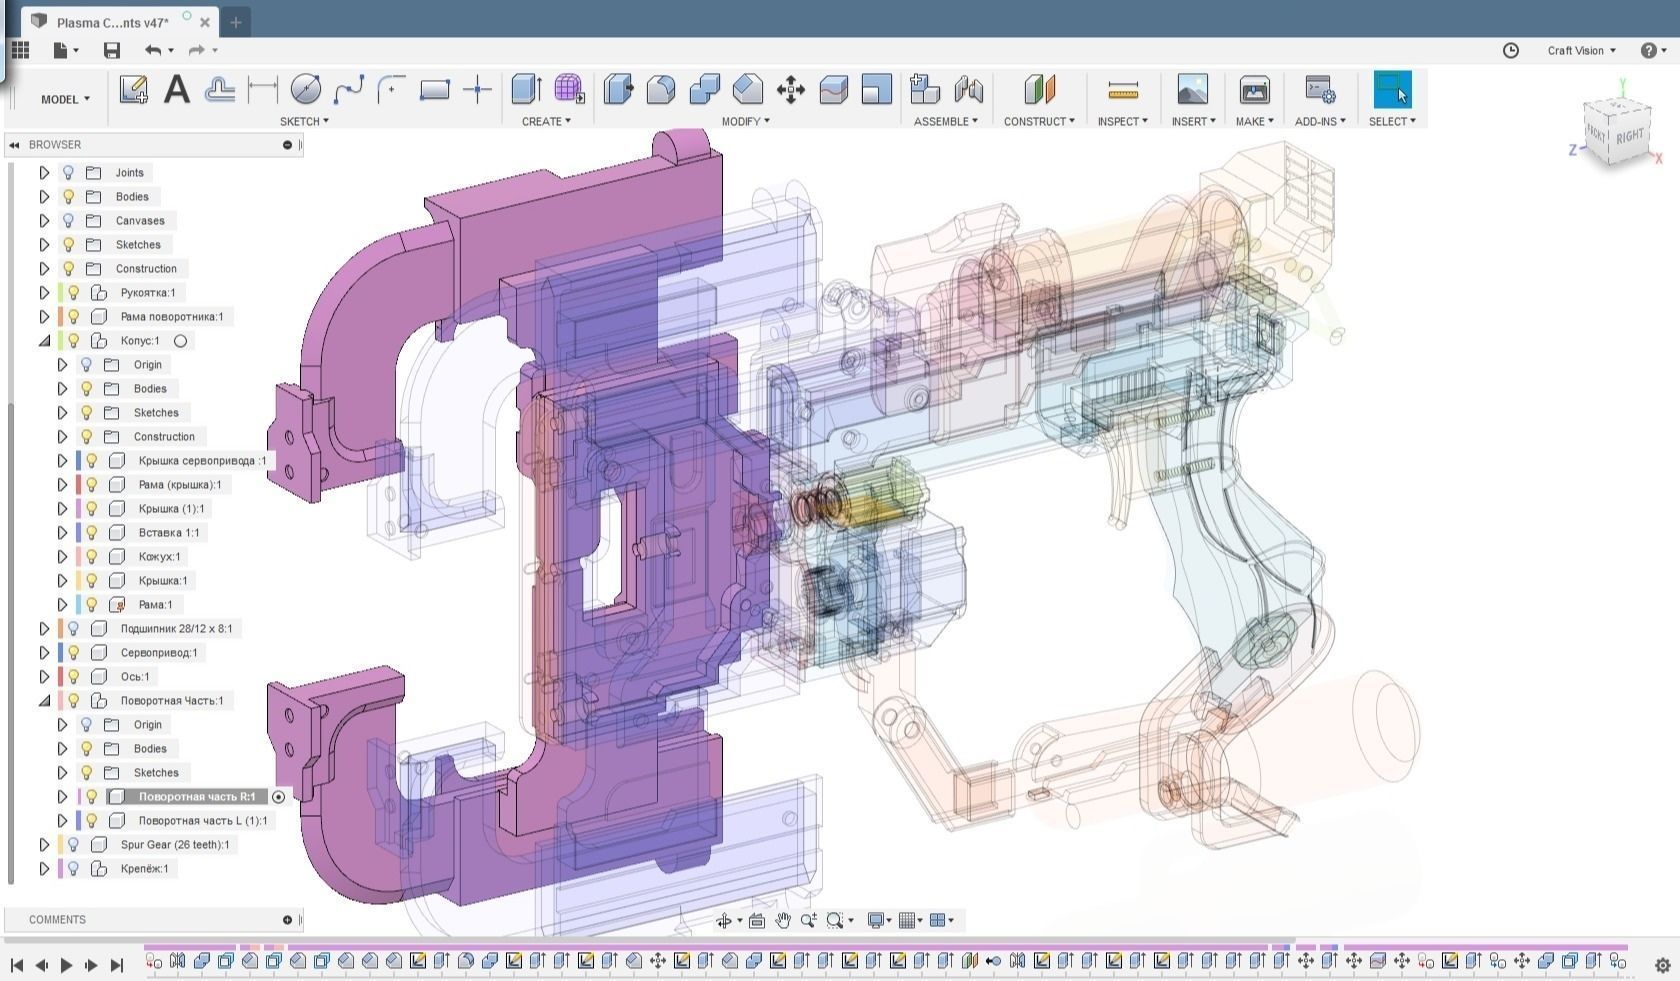Select the sketch Point tool
This screenshot has height=981, width=1680.
(x=478, y=90)
